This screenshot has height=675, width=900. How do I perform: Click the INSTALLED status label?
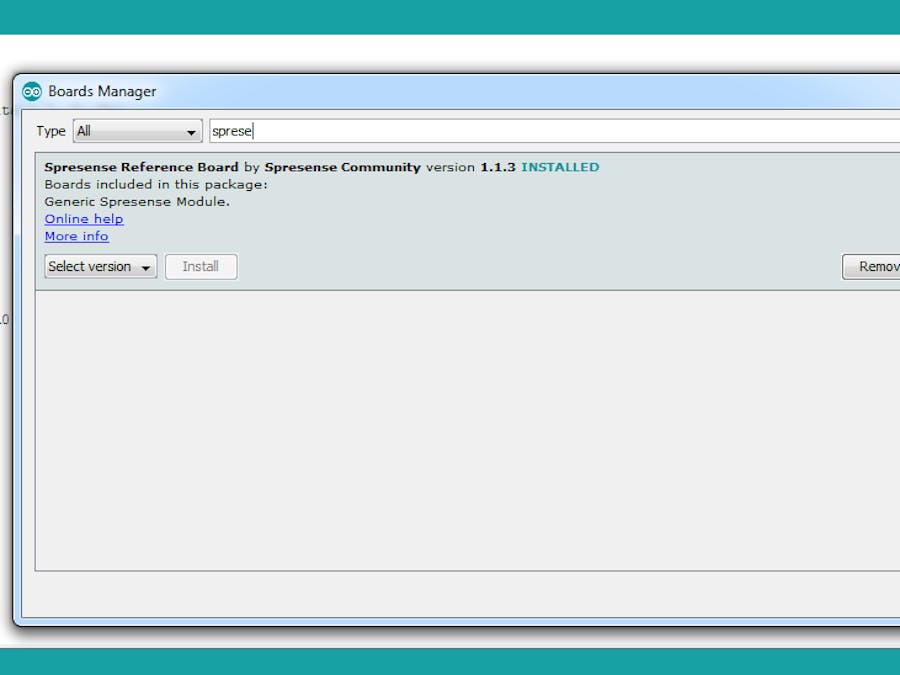click(560, 167)
